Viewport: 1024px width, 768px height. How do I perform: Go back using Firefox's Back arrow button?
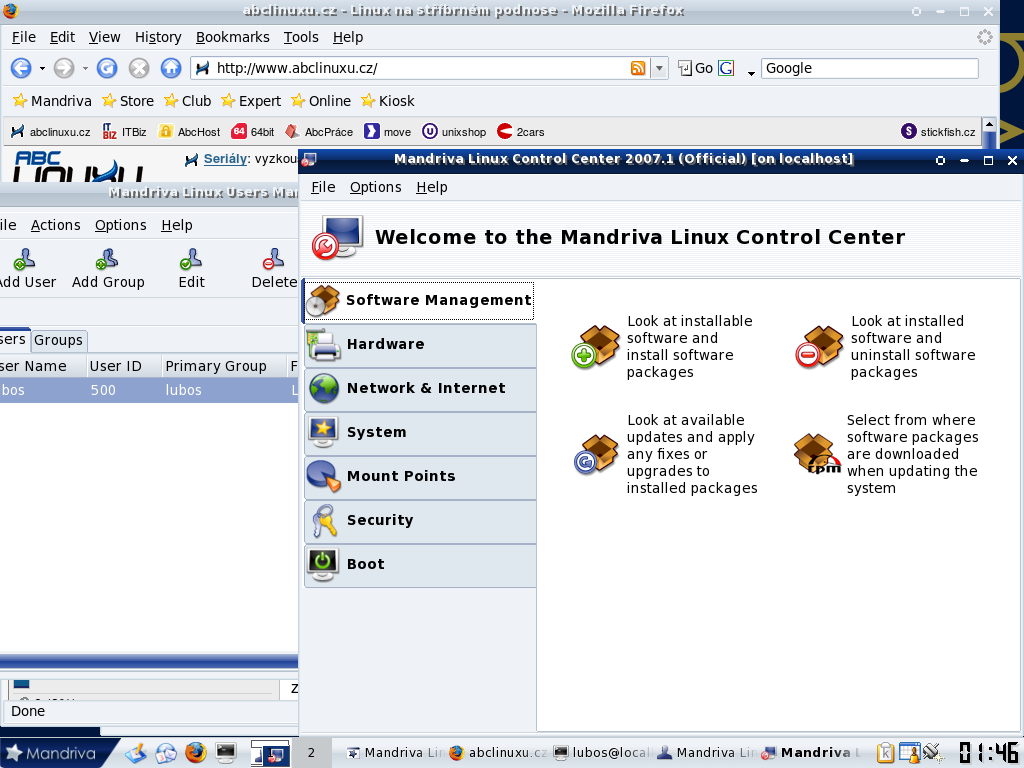click(x=21, y=68)
